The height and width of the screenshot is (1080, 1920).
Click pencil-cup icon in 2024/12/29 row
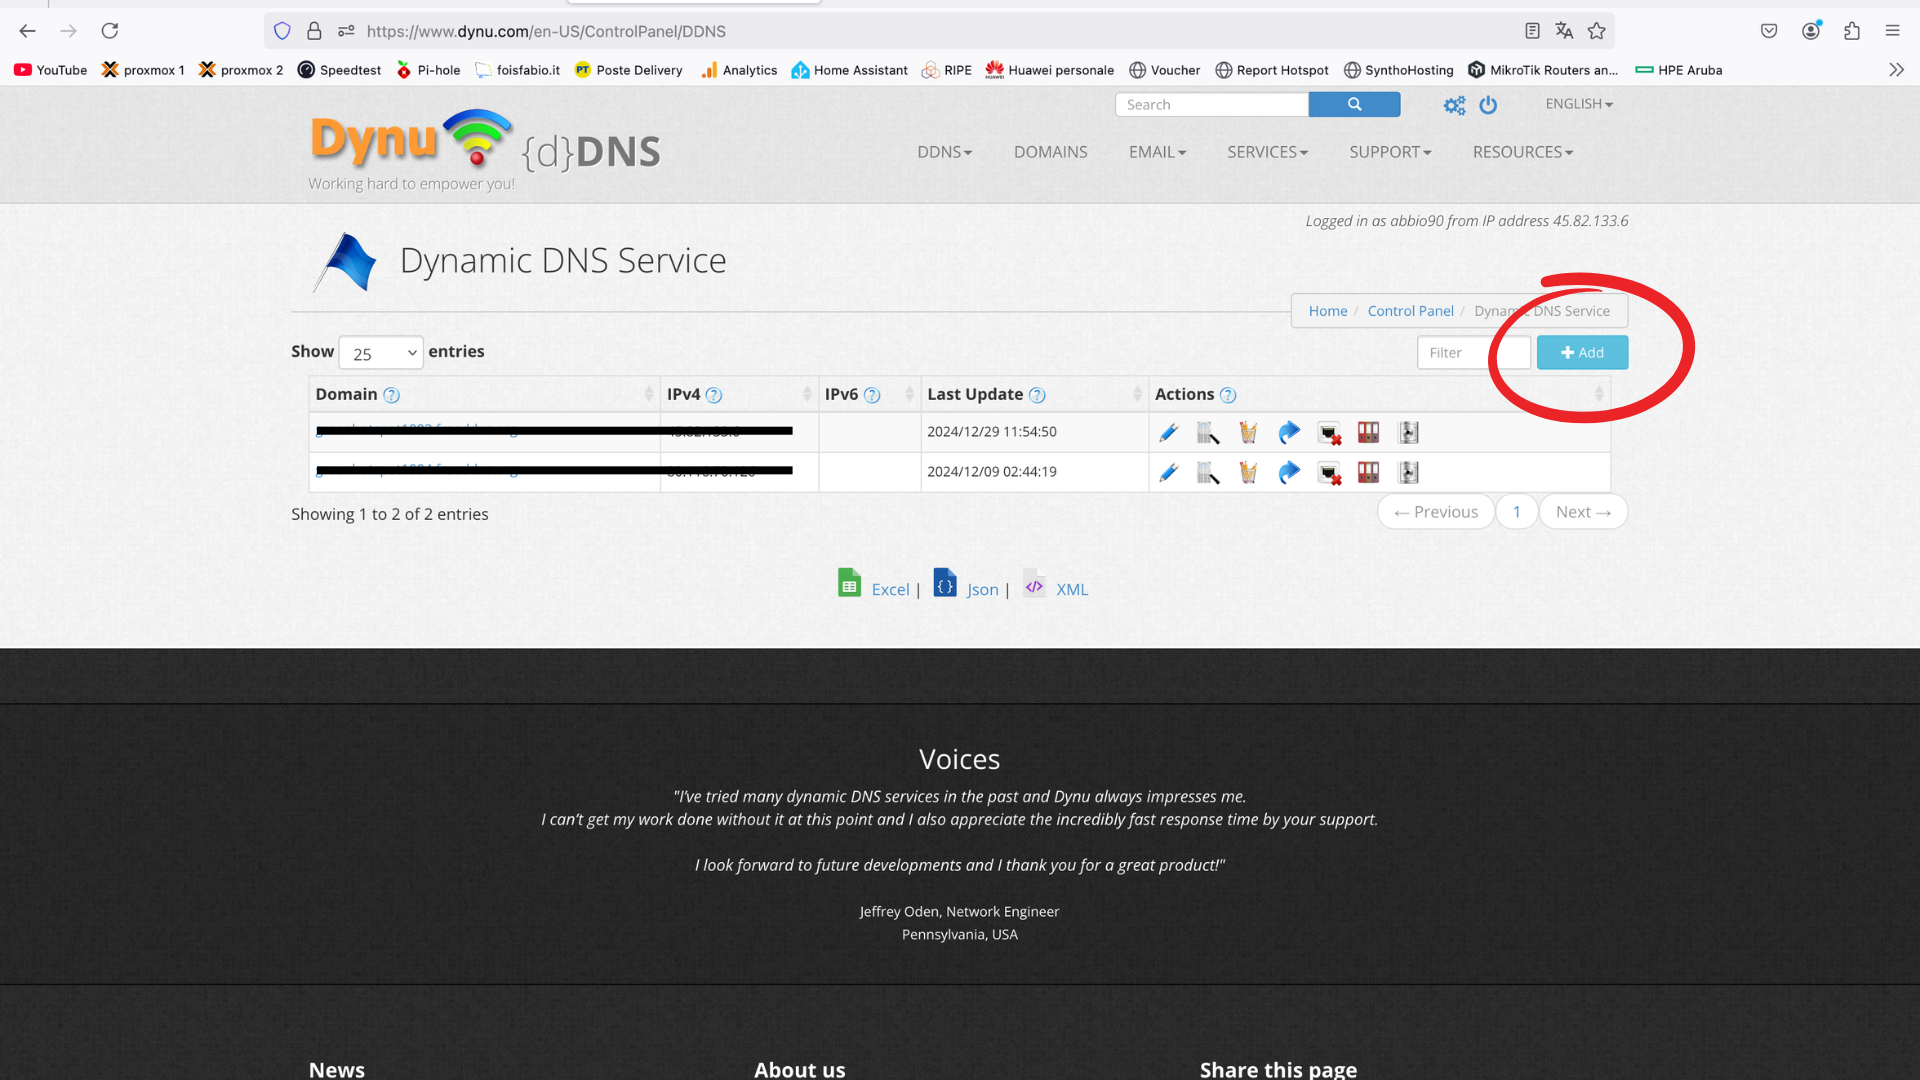(x=1248, y=432)
